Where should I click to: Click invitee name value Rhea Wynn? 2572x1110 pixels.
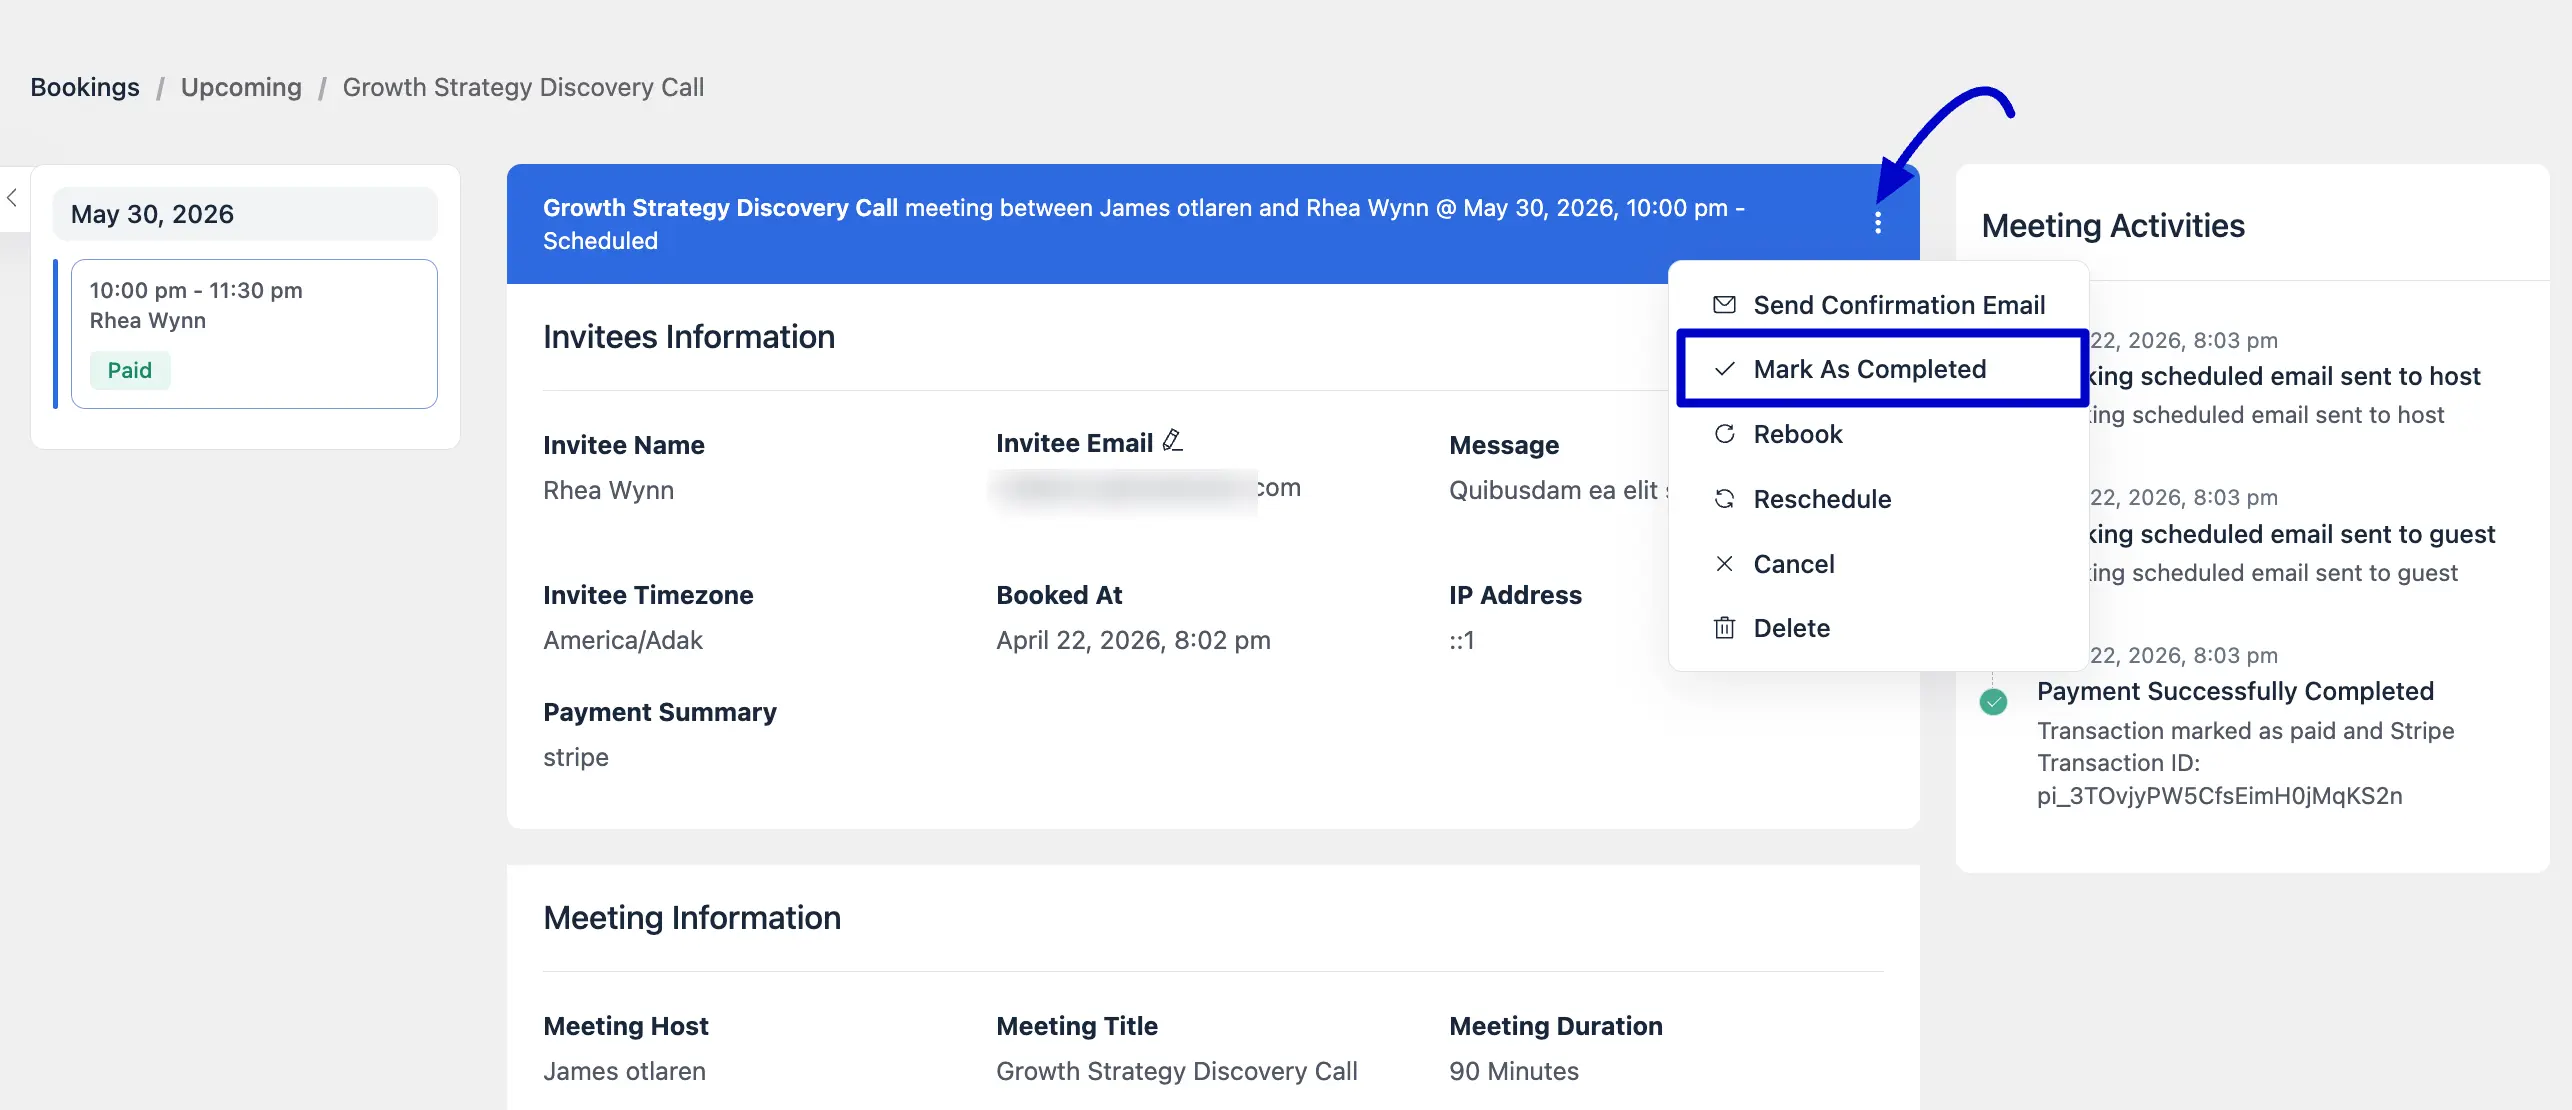point(608,490)
